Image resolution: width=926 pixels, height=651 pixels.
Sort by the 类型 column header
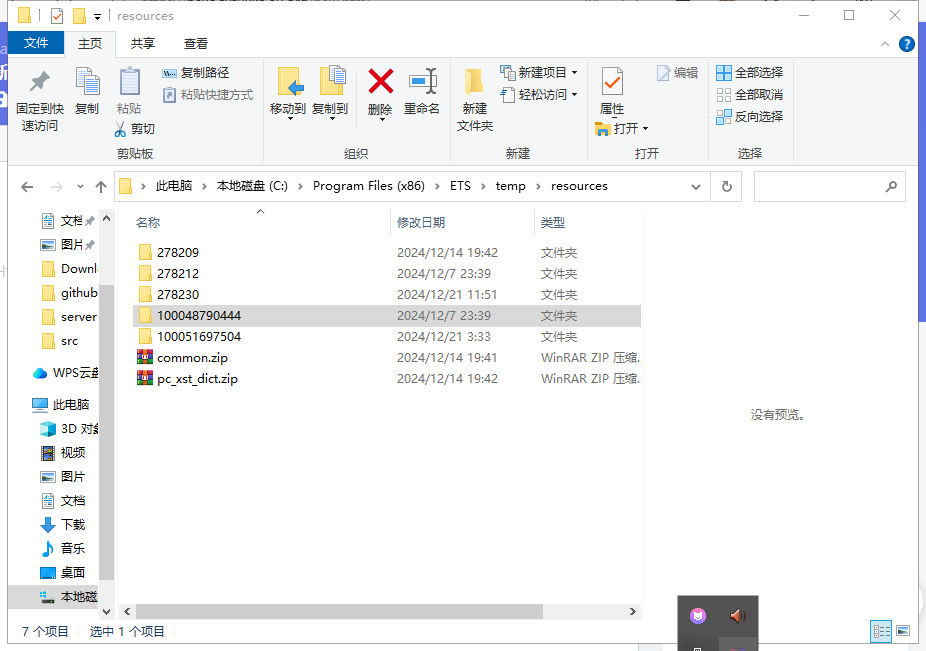[x=553, y=223]
